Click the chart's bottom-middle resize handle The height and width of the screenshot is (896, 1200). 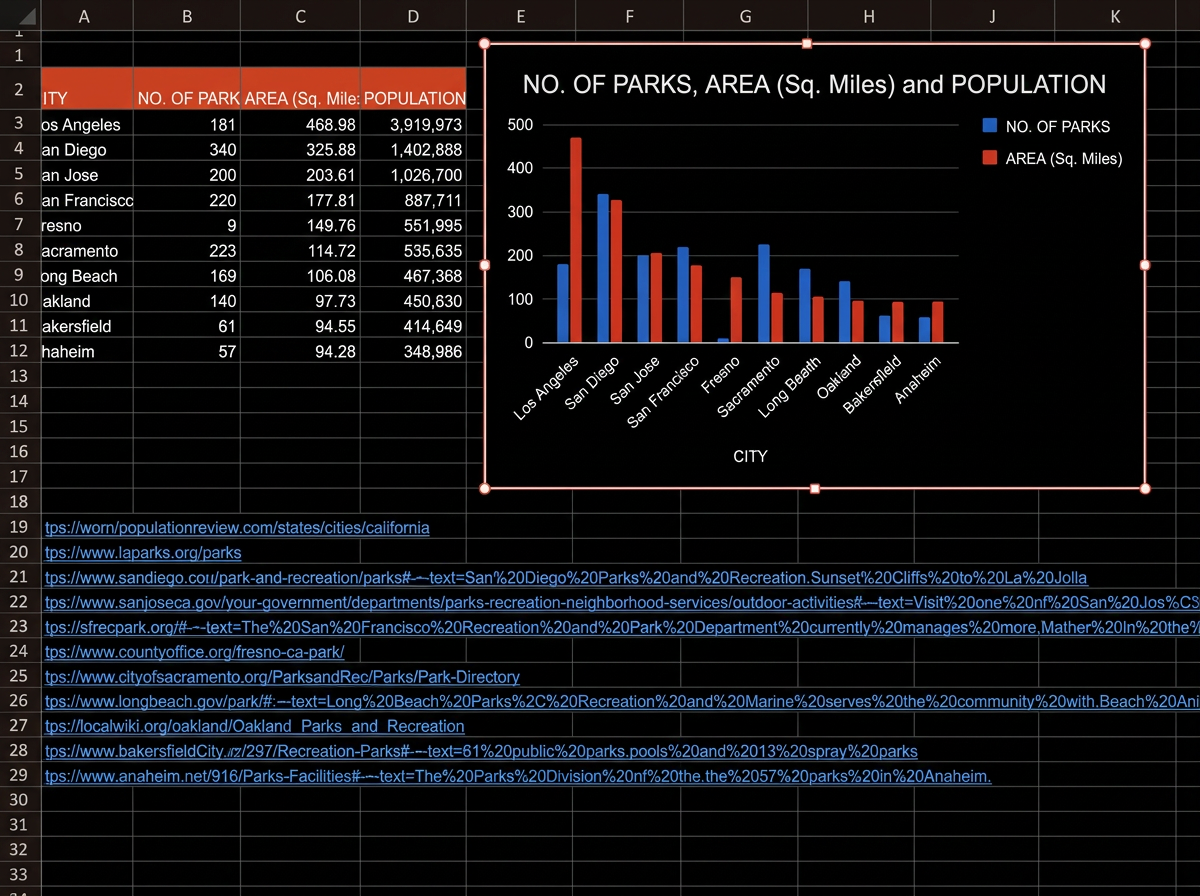815,488
